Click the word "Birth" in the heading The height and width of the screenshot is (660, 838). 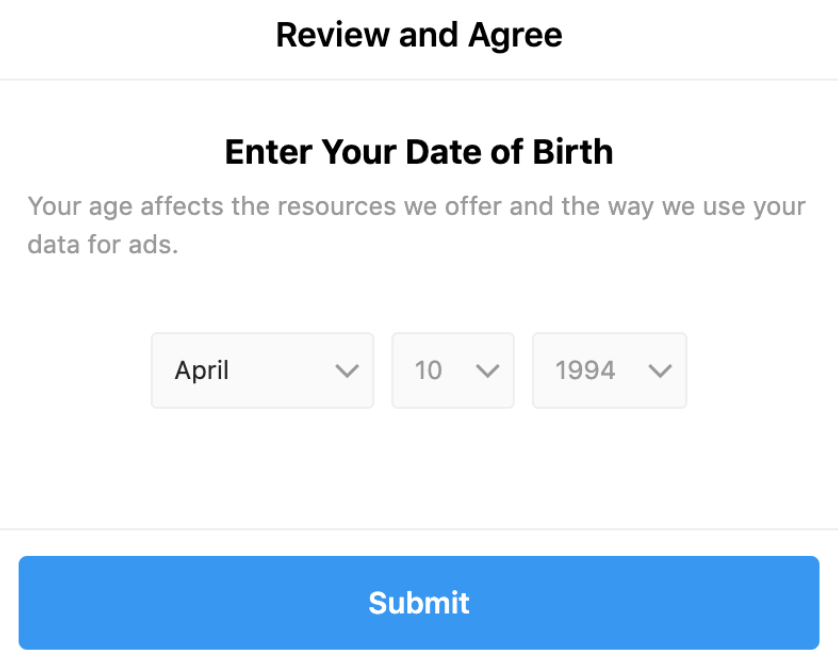571,152
